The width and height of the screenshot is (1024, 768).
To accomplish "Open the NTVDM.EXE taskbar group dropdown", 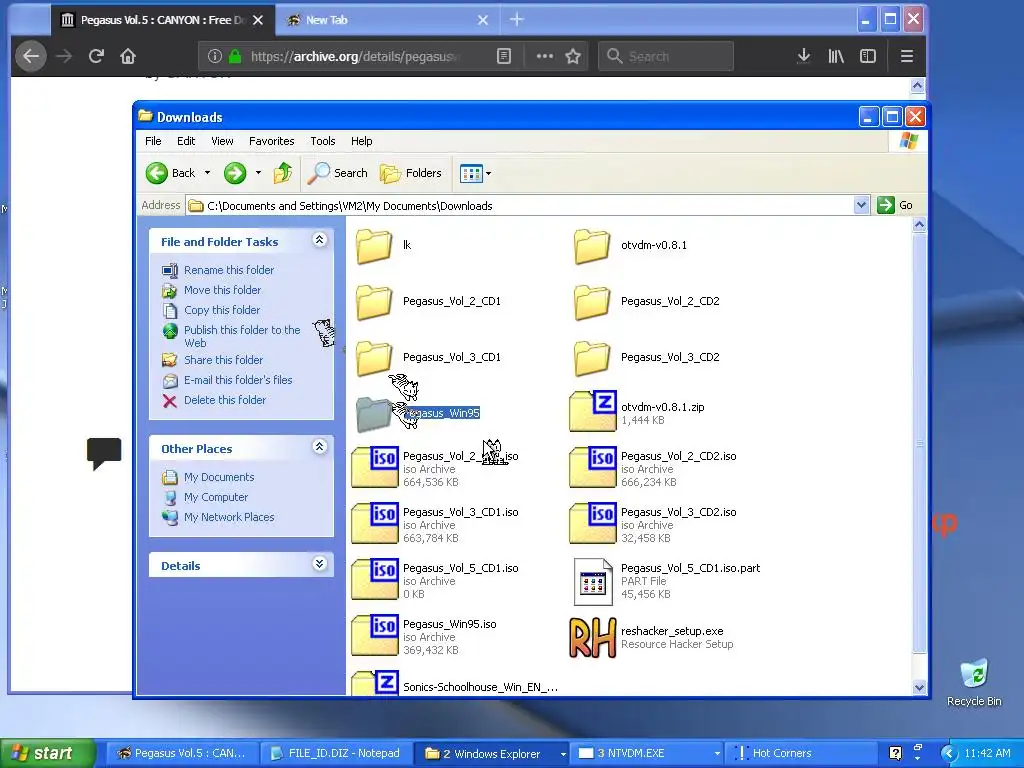I will click(717, 754).
